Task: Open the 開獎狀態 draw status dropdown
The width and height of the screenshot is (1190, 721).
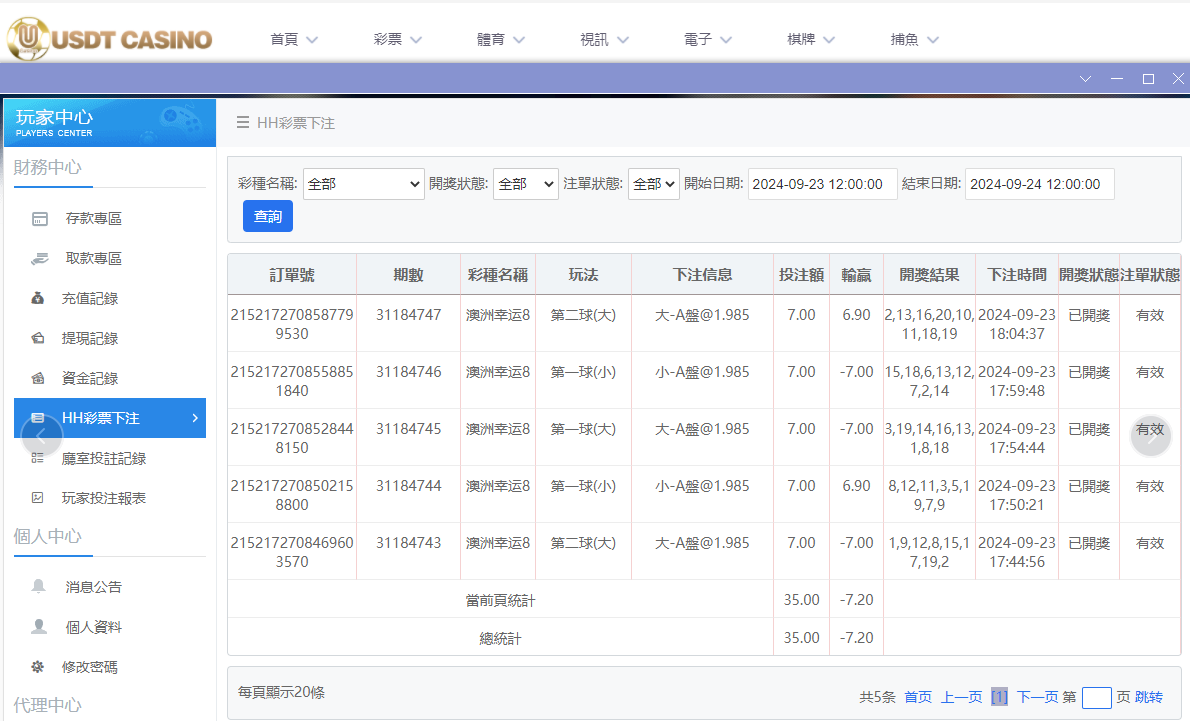Action: point(525,184)
